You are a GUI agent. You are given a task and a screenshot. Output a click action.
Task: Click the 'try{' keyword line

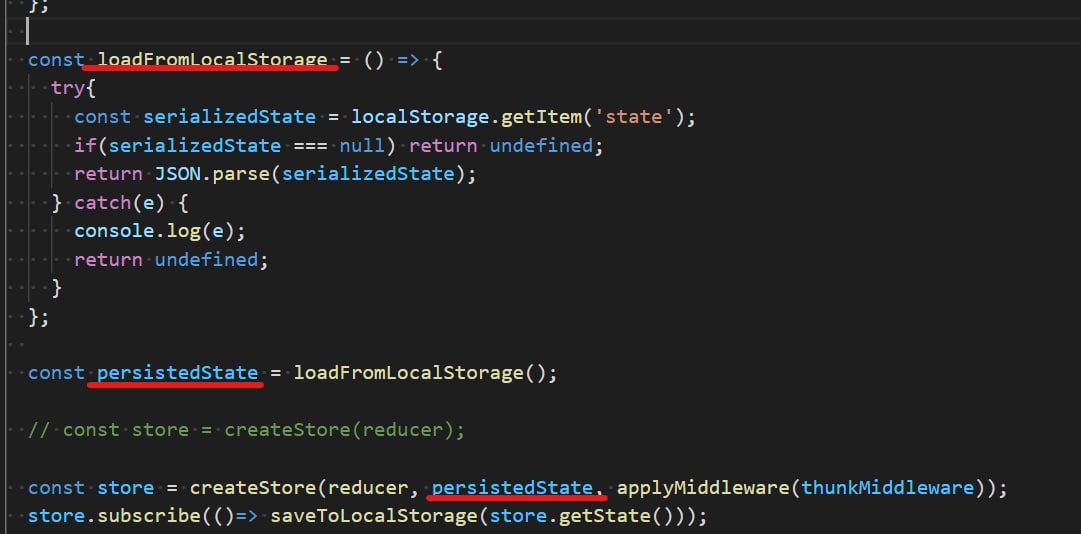click(x=74, y=88)
